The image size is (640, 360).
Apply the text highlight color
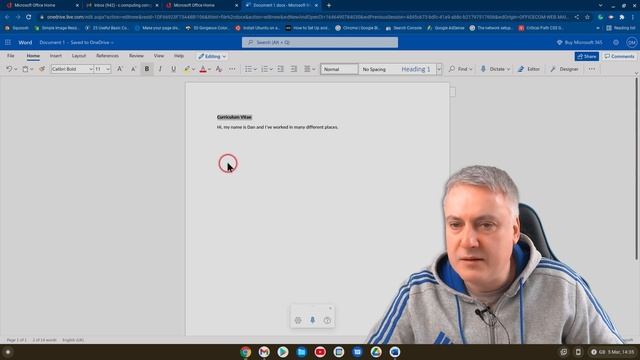point(187,69)
